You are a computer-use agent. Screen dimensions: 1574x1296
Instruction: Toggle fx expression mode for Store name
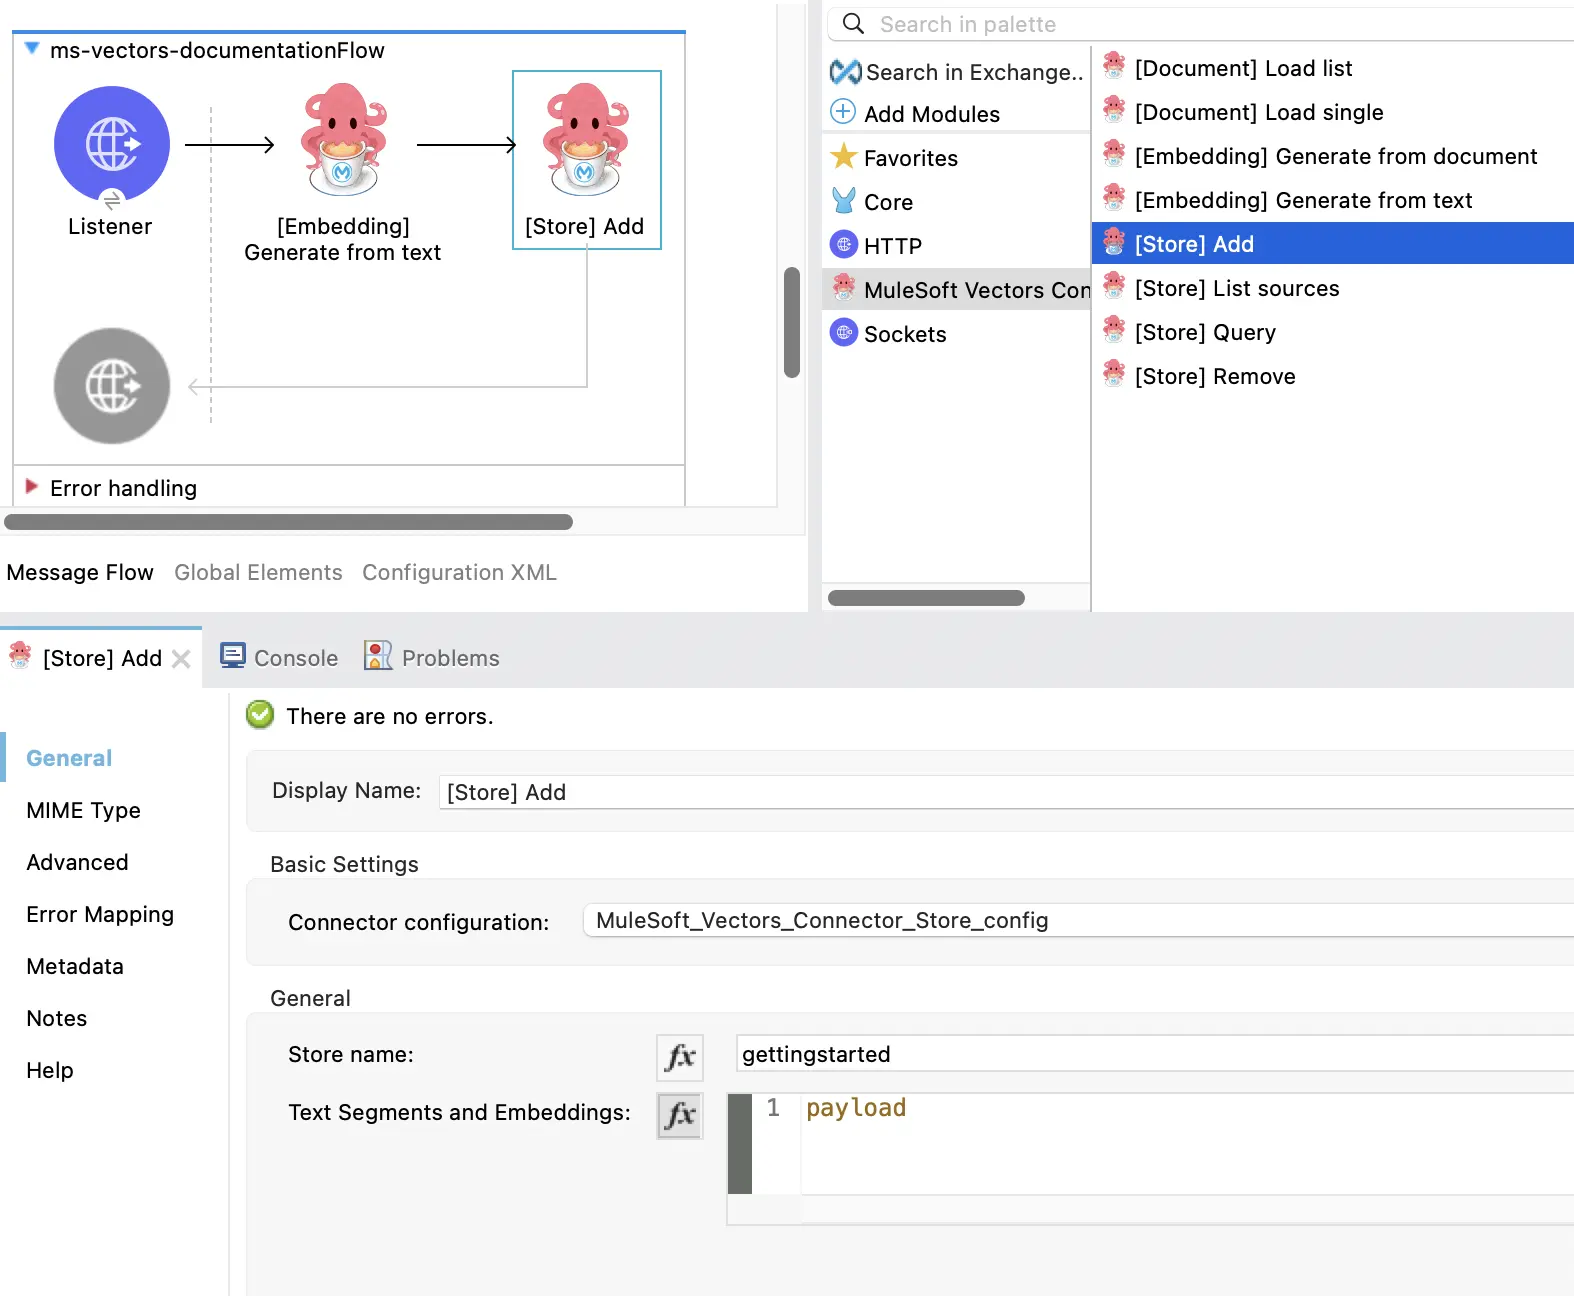click(x=680, y=1057)
